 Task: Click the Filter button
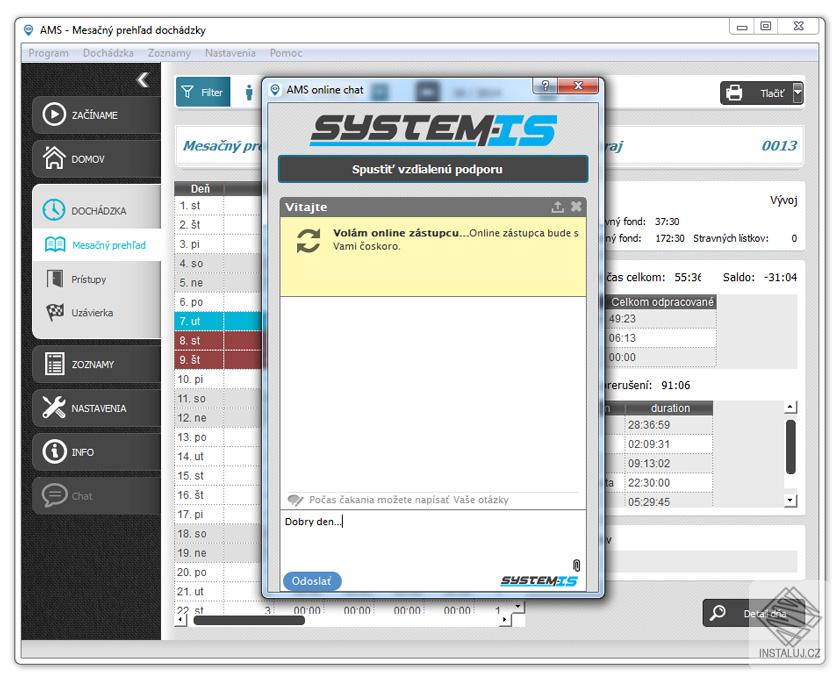point(202,92)
